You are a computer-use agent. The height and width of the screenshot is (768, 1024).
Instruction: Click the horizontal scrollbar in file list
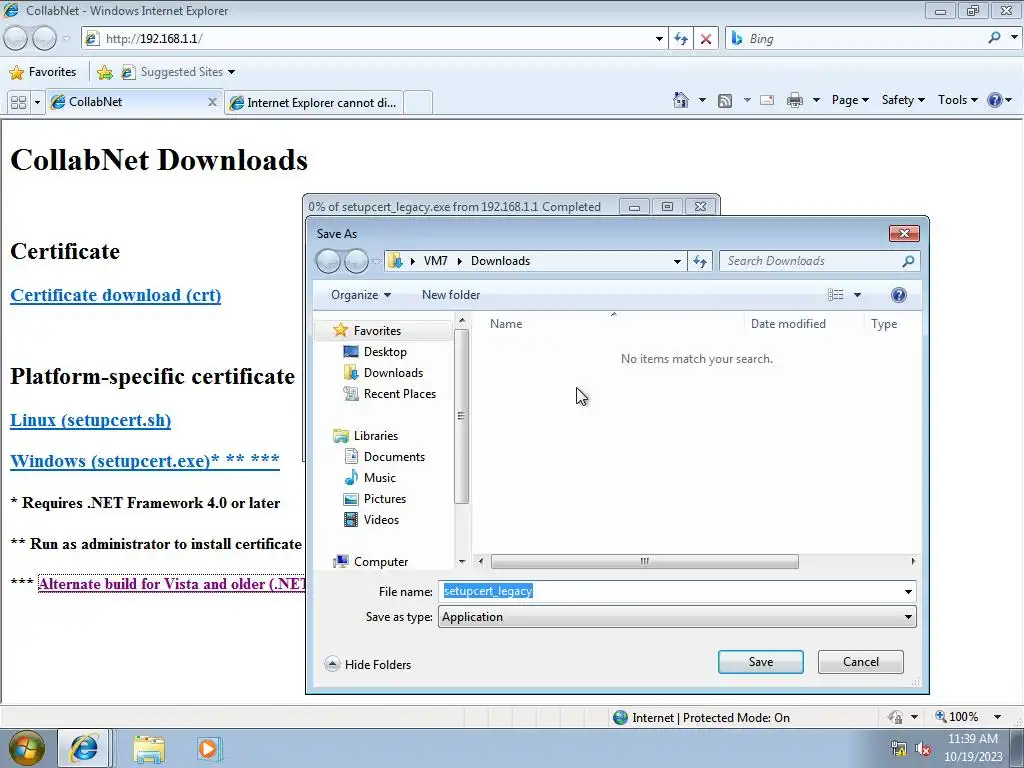click(x=645, y=562)
